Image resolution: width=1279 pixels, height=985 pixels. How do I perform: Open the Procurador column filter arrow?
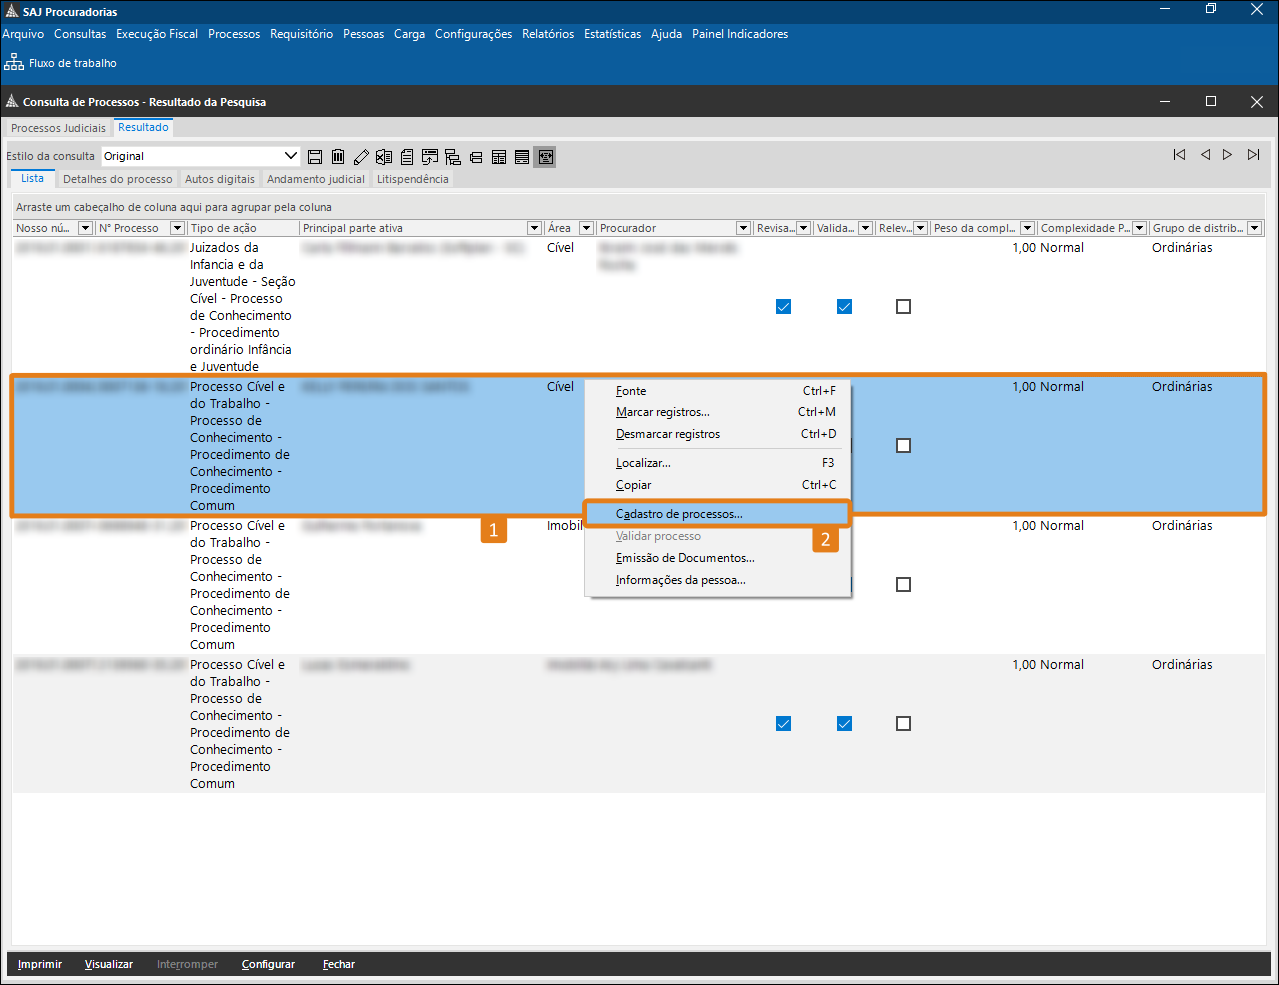(743, 229)
